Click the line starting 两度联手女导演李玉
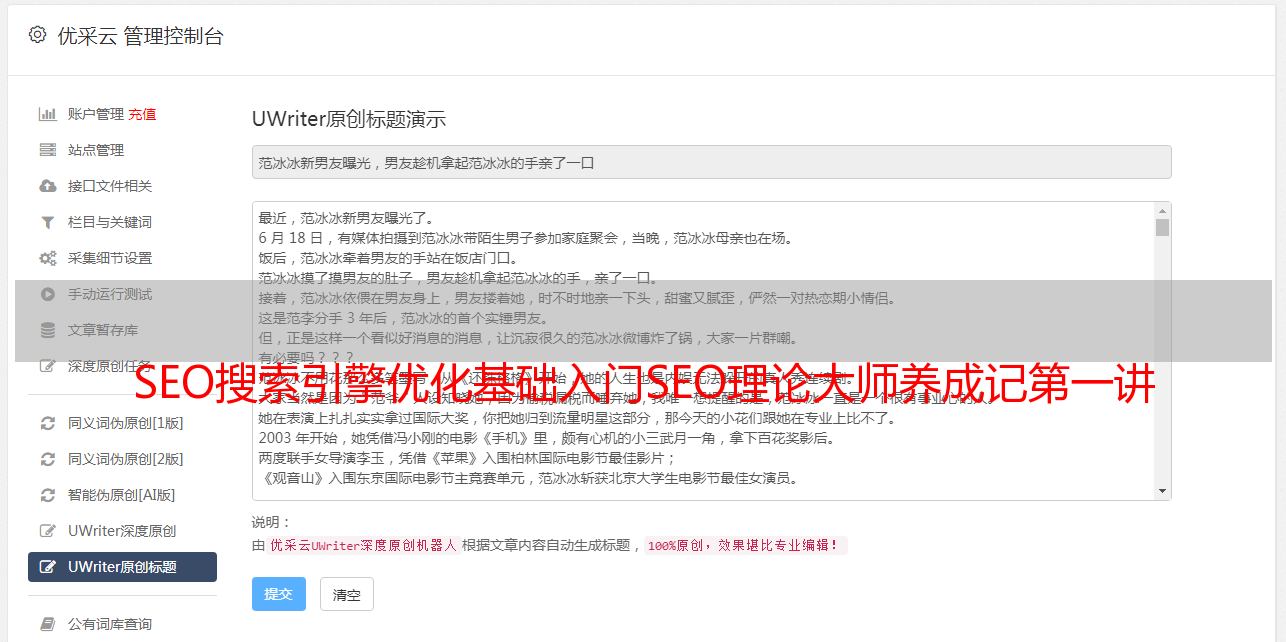 [468, 458]
